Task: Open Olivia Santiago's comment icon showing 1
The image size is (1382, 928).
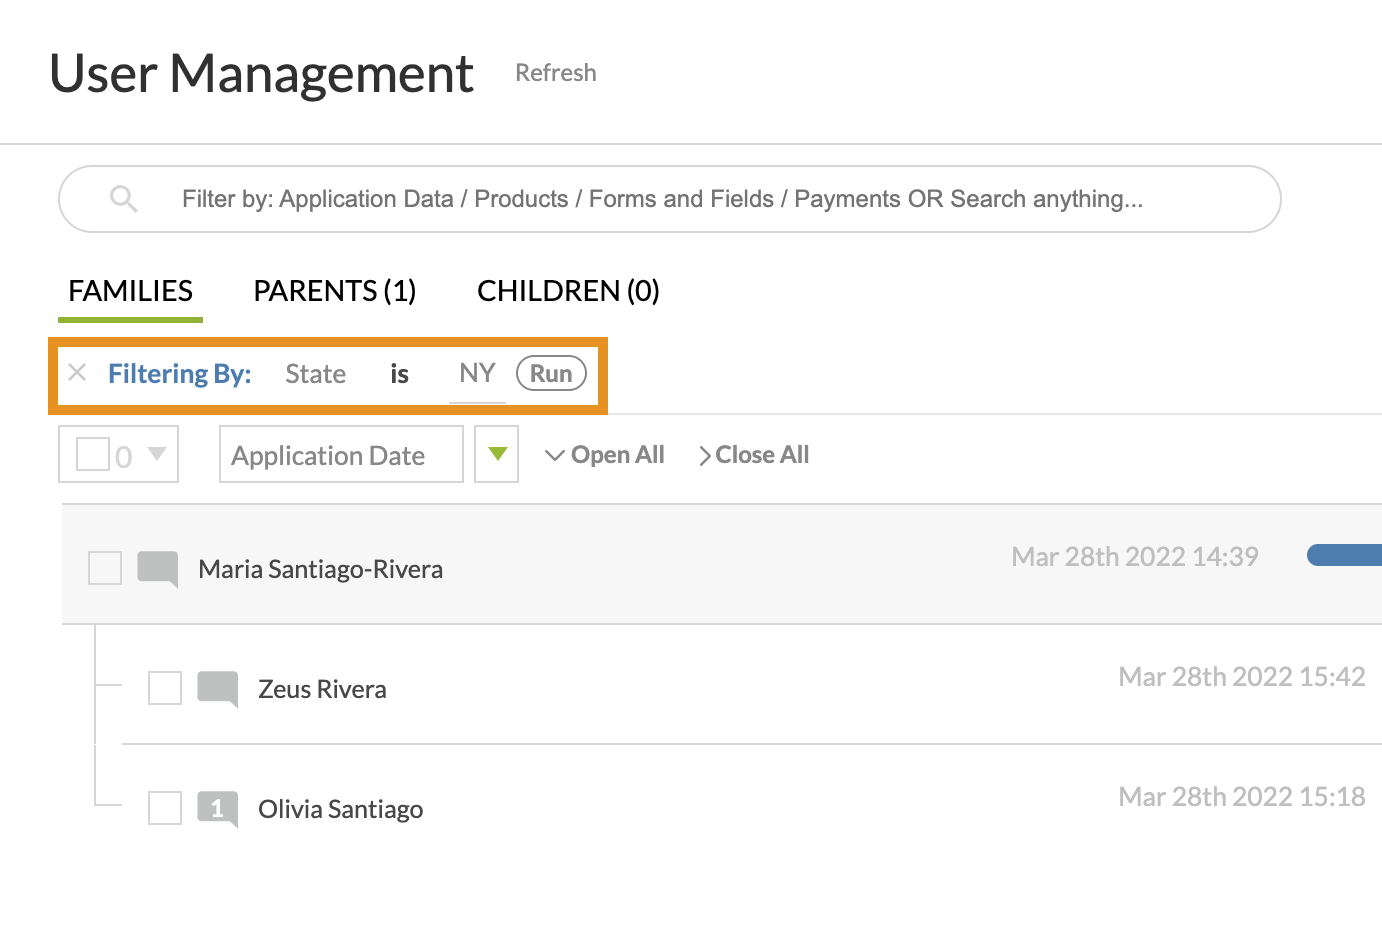Action: coord(218,808)
